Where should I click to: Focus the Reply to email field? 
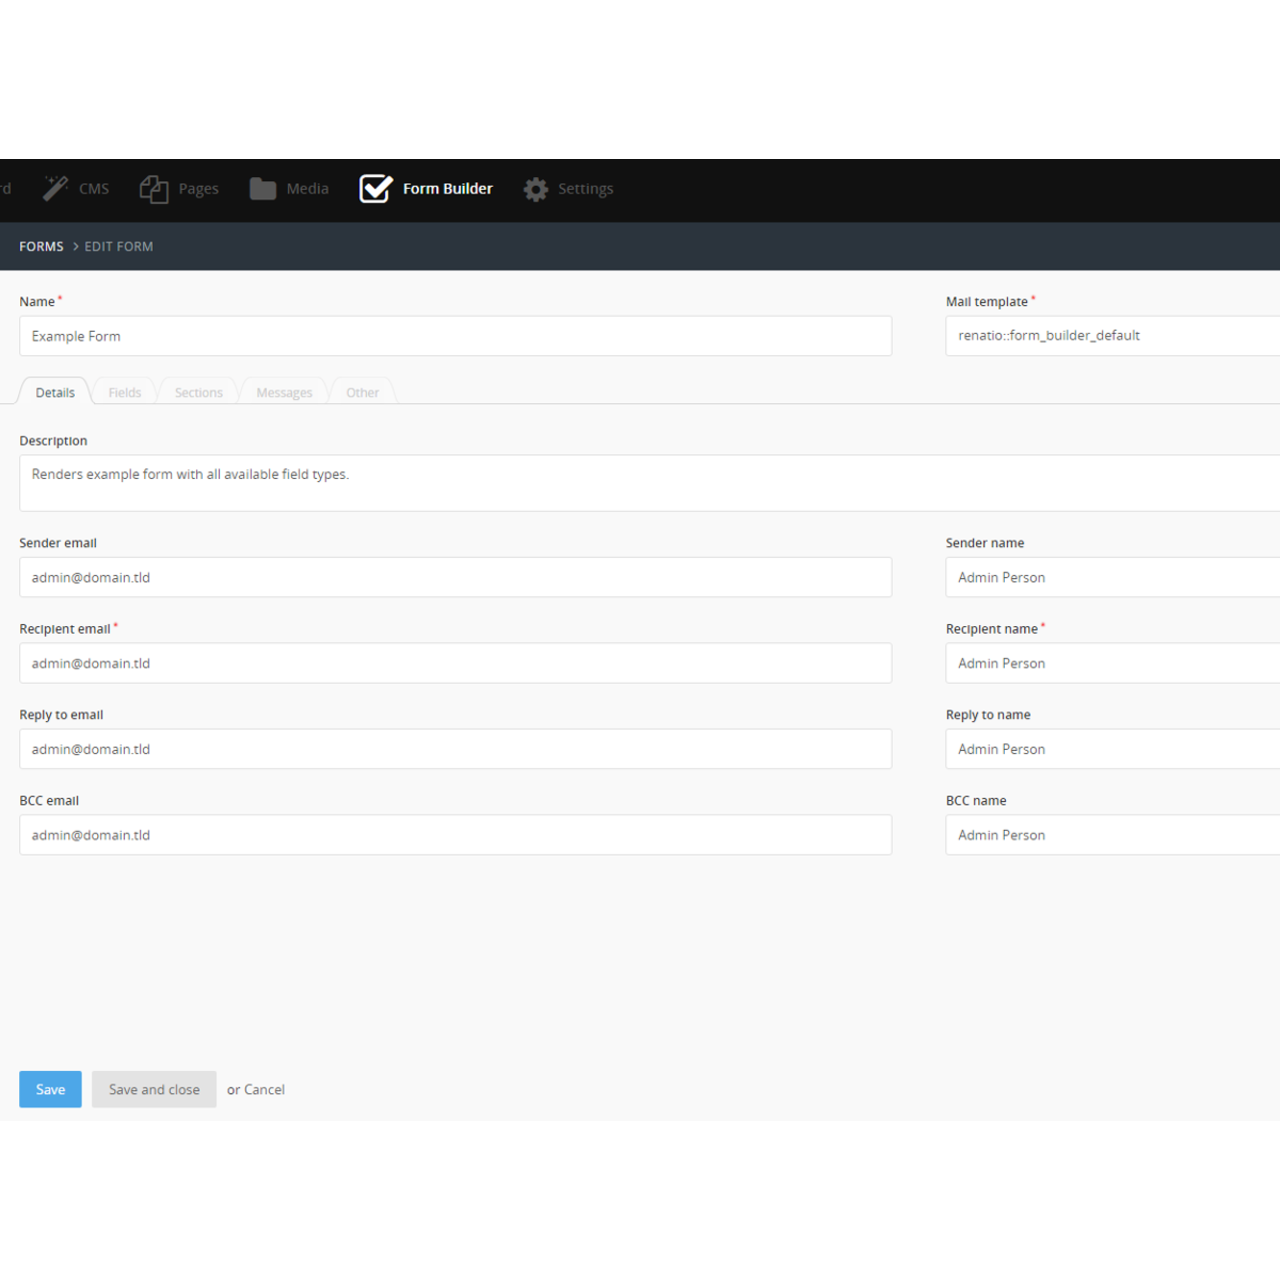pos(455,749)
